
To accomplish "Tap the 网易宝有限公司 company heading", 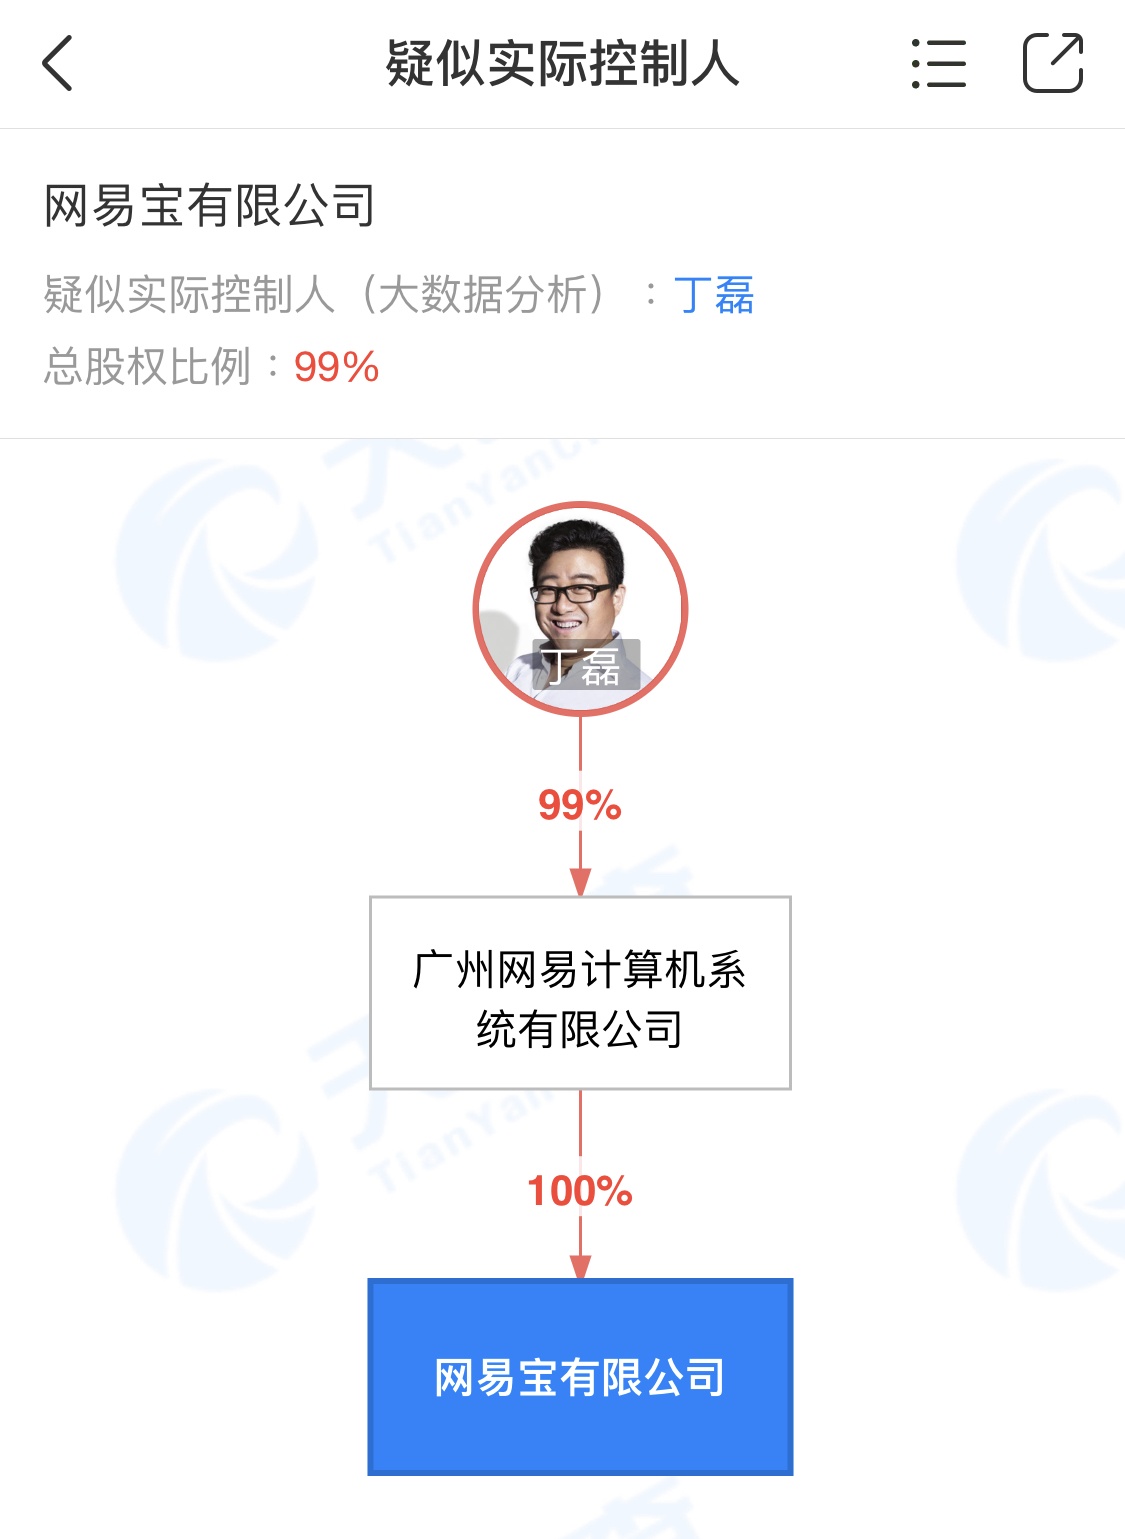I will tap(210, 206).
